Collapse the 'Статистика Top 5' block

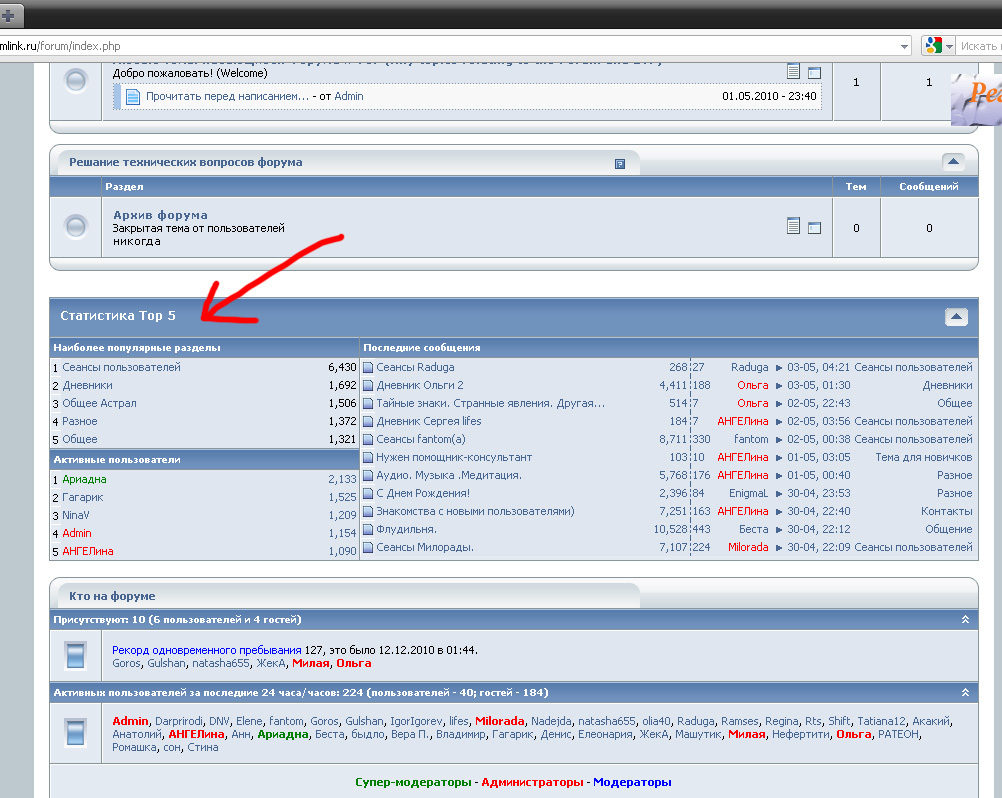coord(956,317)
